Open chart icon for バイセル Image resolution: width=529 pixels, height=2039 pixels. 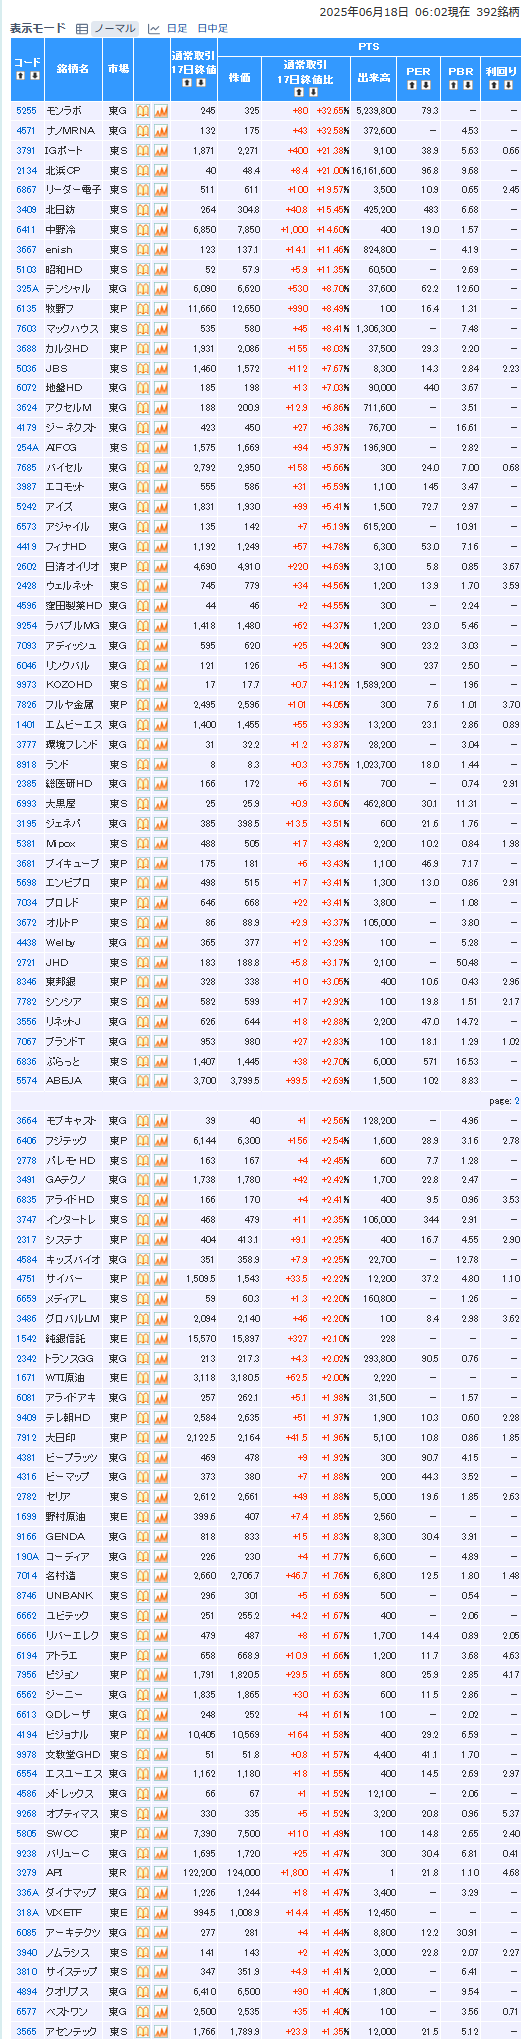coord(160,467)
